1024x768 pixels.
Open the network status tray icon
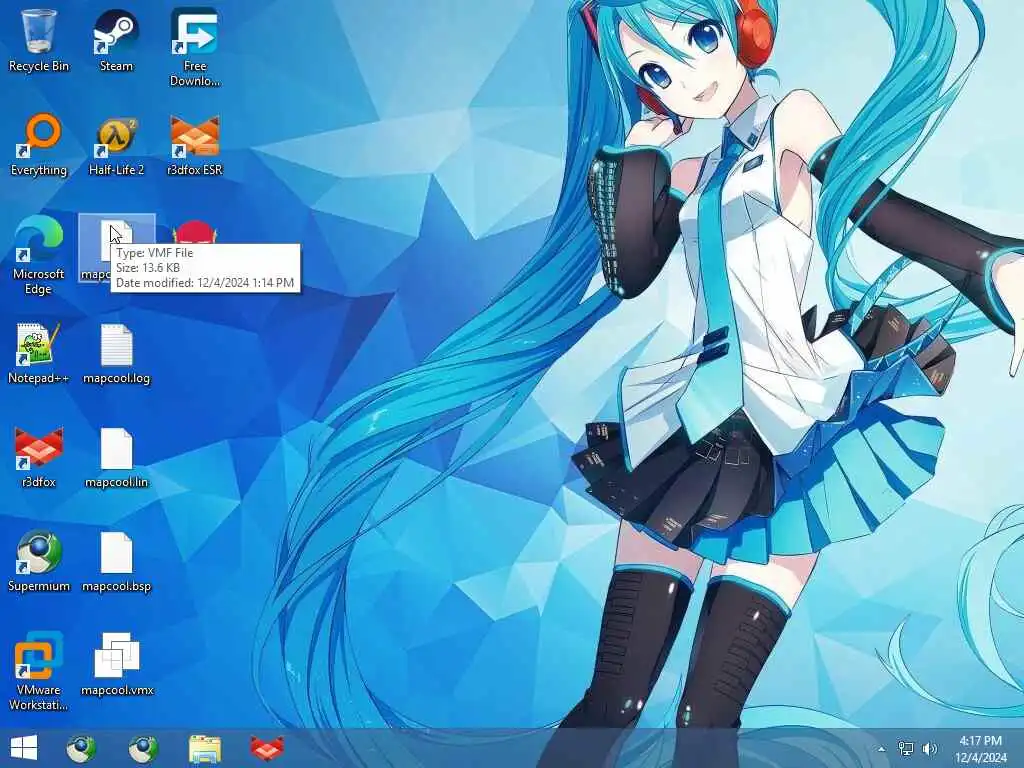pyautogui.click(x=906, y=749)
